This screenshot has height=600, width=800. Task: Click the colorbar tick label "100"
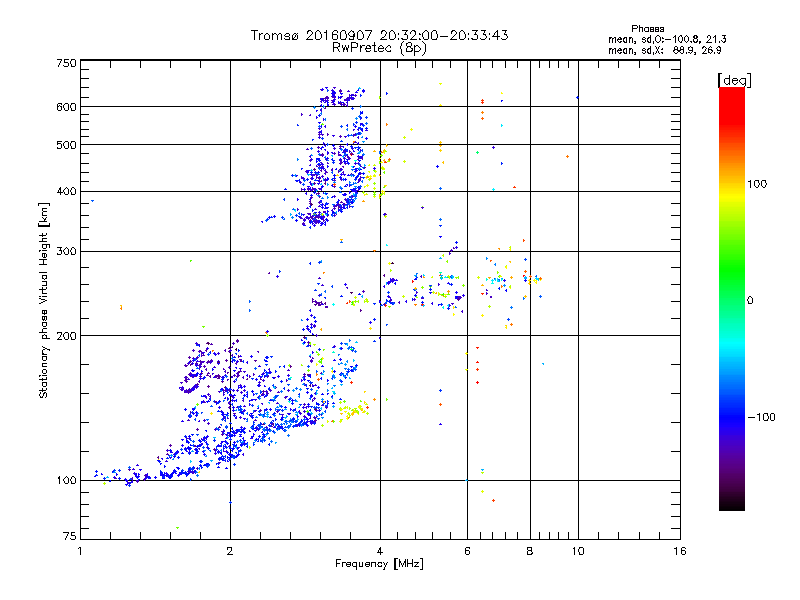pos(757,184)
